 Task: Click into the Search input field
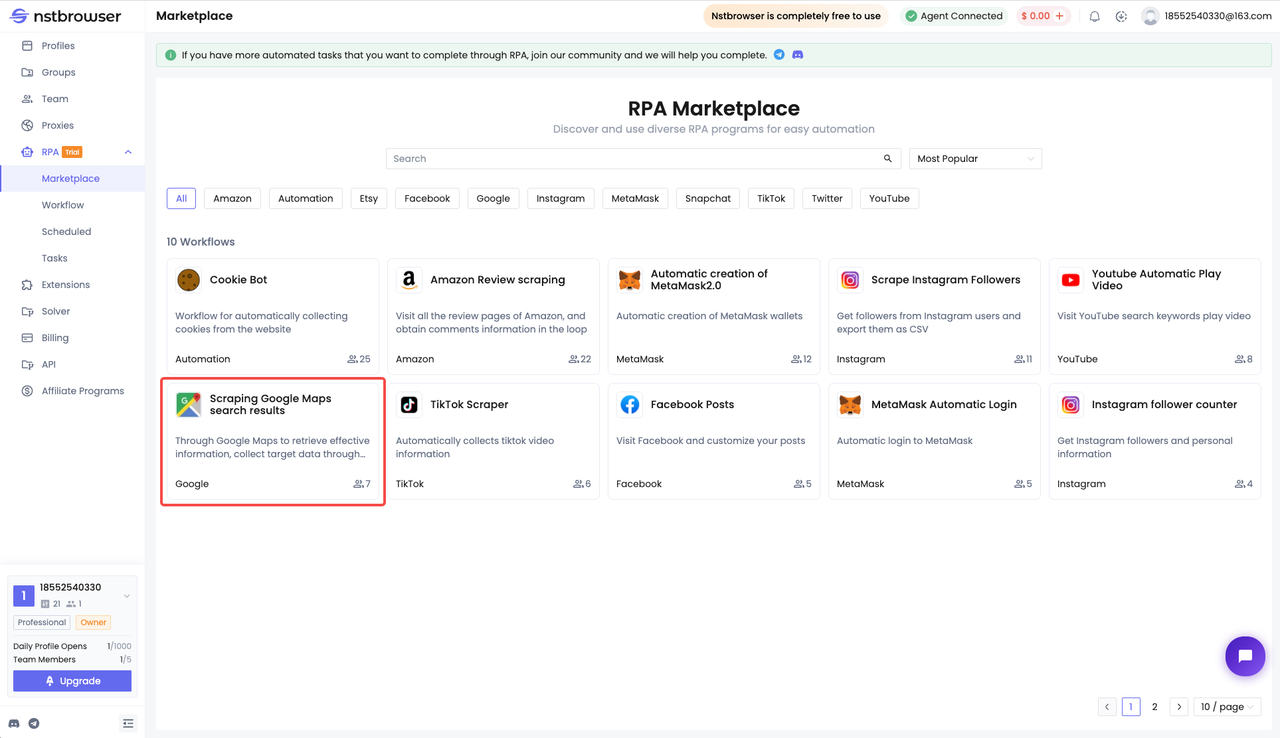coord(641,158)
